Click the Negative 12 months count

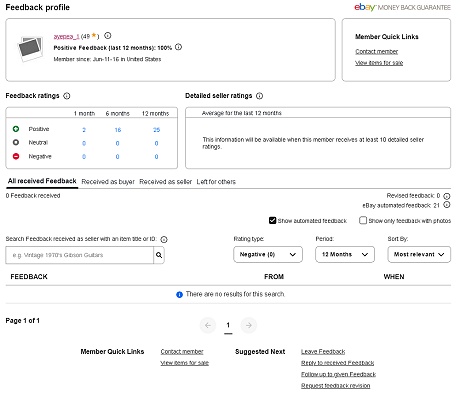156,157
